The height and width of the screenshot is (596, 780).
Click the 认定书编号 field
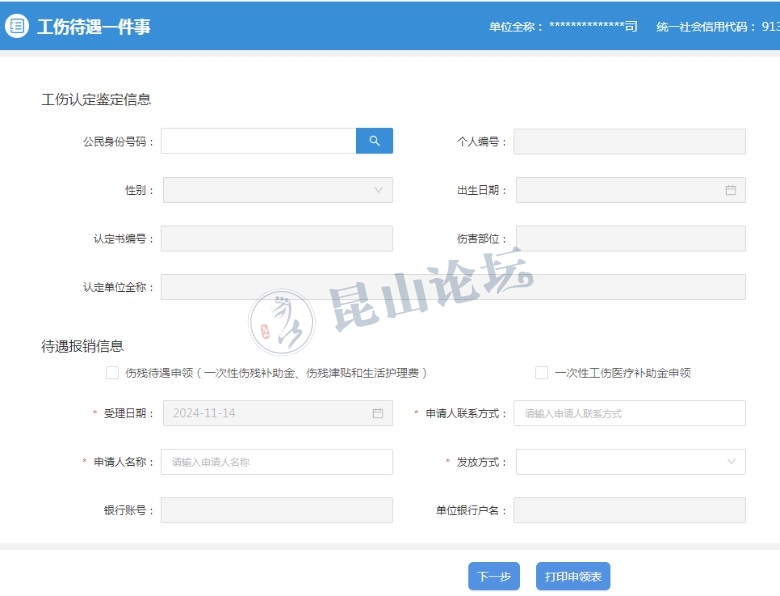[x=276, y=238]
